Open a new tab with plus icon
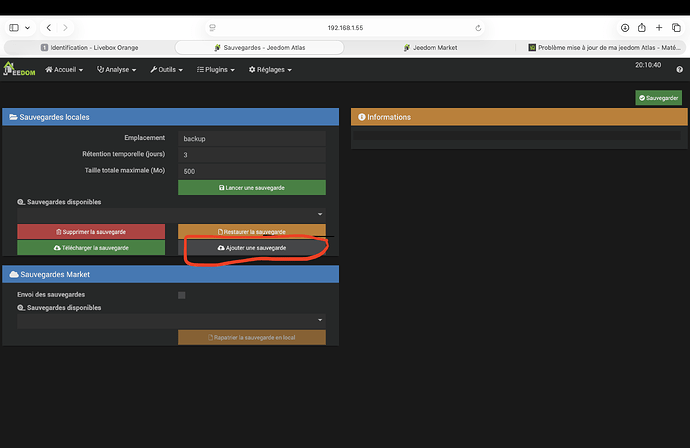The image size is (690, 448). 659,28
